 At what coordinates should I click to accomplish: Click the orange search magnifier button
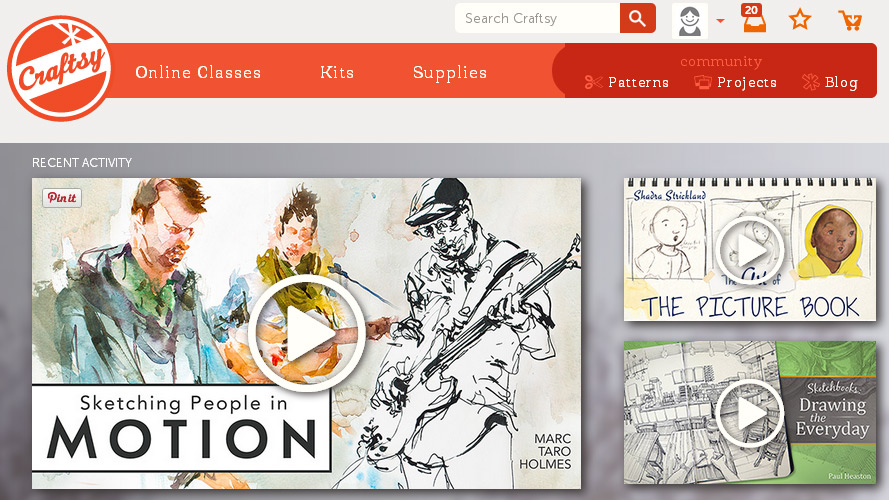coord(638,18)
